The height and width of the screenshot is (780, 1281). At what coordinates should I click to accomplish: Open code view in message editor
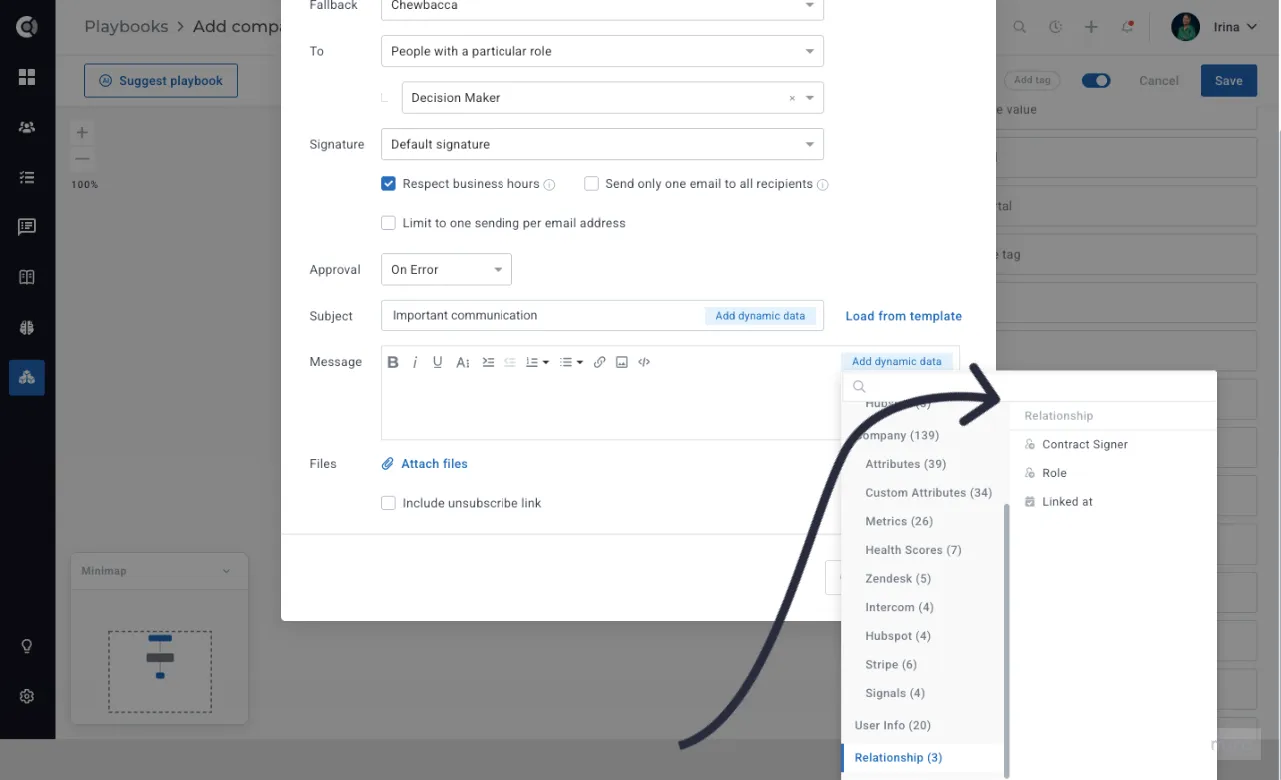point(644,362)
